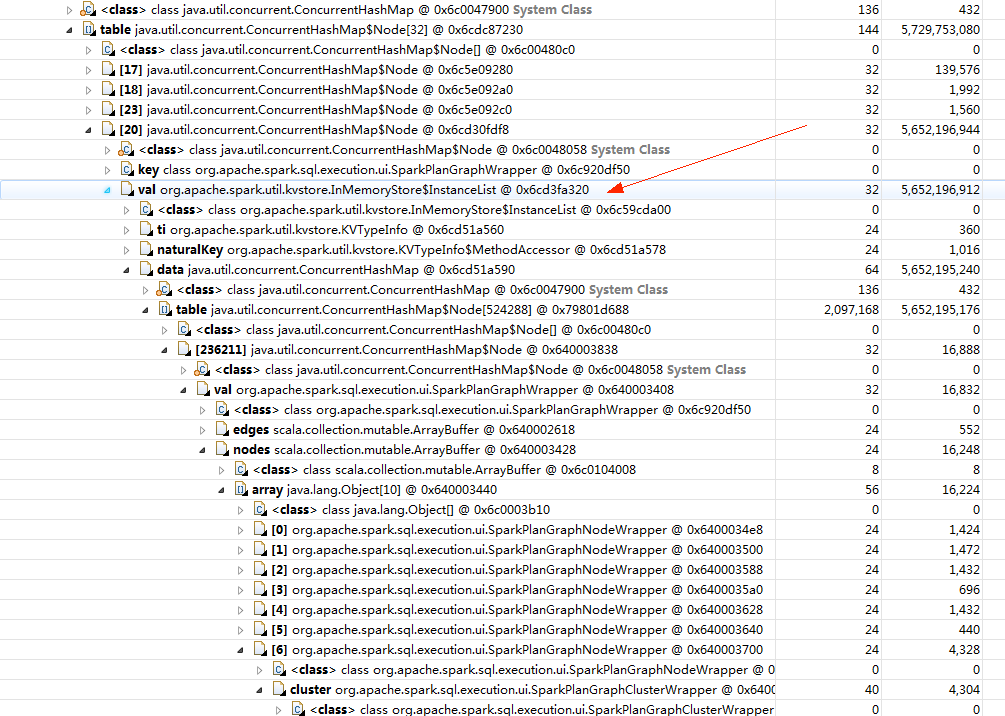Screen dimensions: 1005x716
Task: Collapse array java.lang.Object[10] row
Action: [x=221, y=490]
